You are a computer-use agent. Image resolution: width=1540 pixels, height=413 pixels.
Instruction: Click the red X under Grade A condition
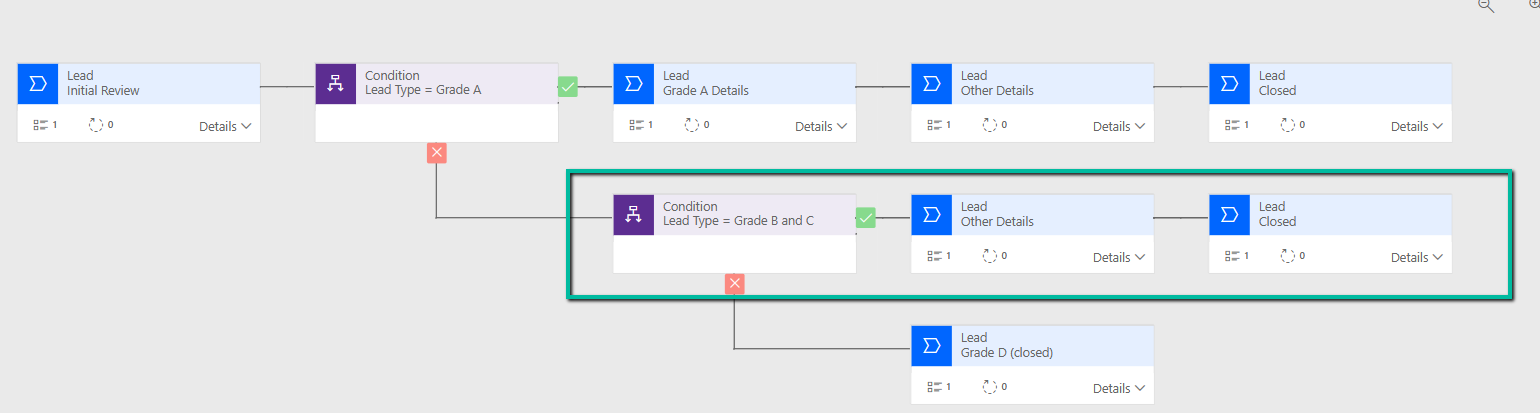coord(436,152)
